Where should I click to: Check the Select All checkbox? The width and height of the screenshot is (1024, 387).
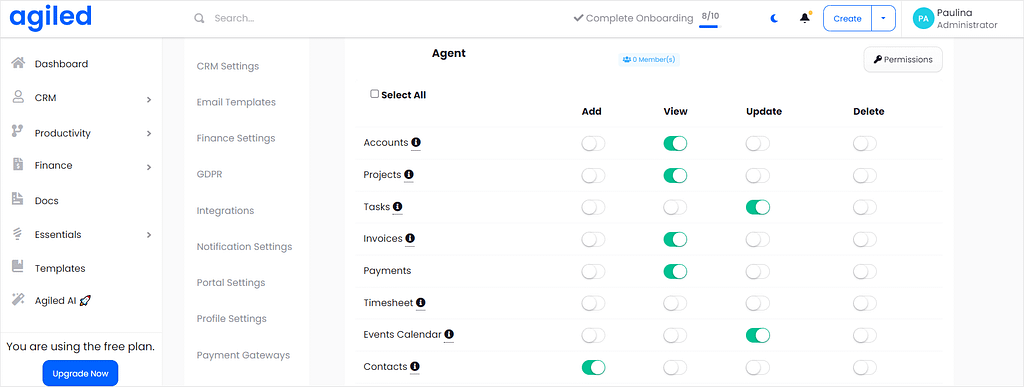[x=375, y=94]
